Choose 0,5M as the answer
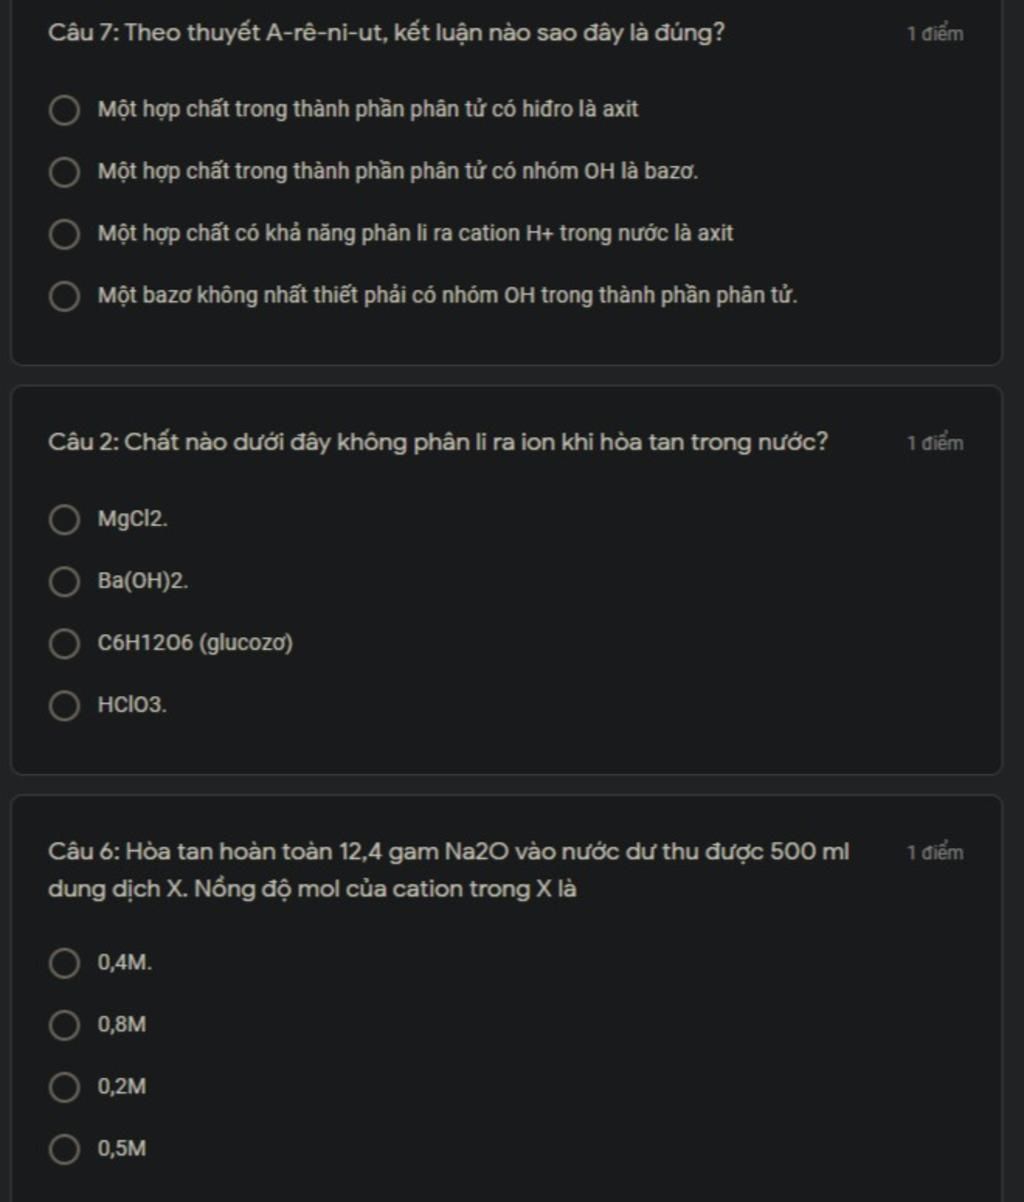This screenshot has width=1024, height=1202. point(64,1150)
